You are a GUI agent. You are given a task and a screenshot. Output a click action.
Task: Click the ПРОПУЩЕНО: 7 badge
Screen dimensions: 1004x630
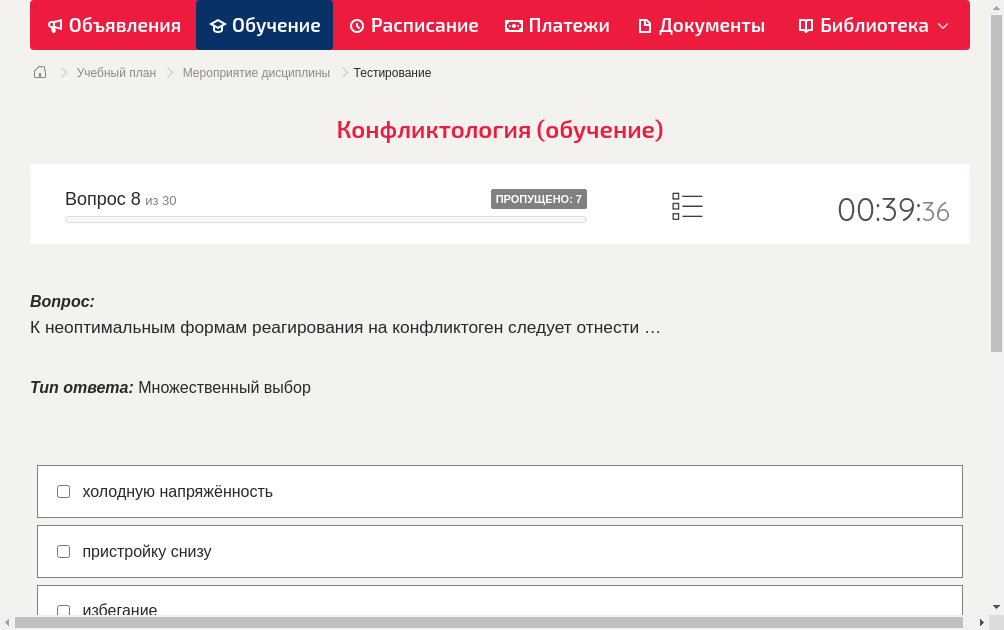[539, 198]
